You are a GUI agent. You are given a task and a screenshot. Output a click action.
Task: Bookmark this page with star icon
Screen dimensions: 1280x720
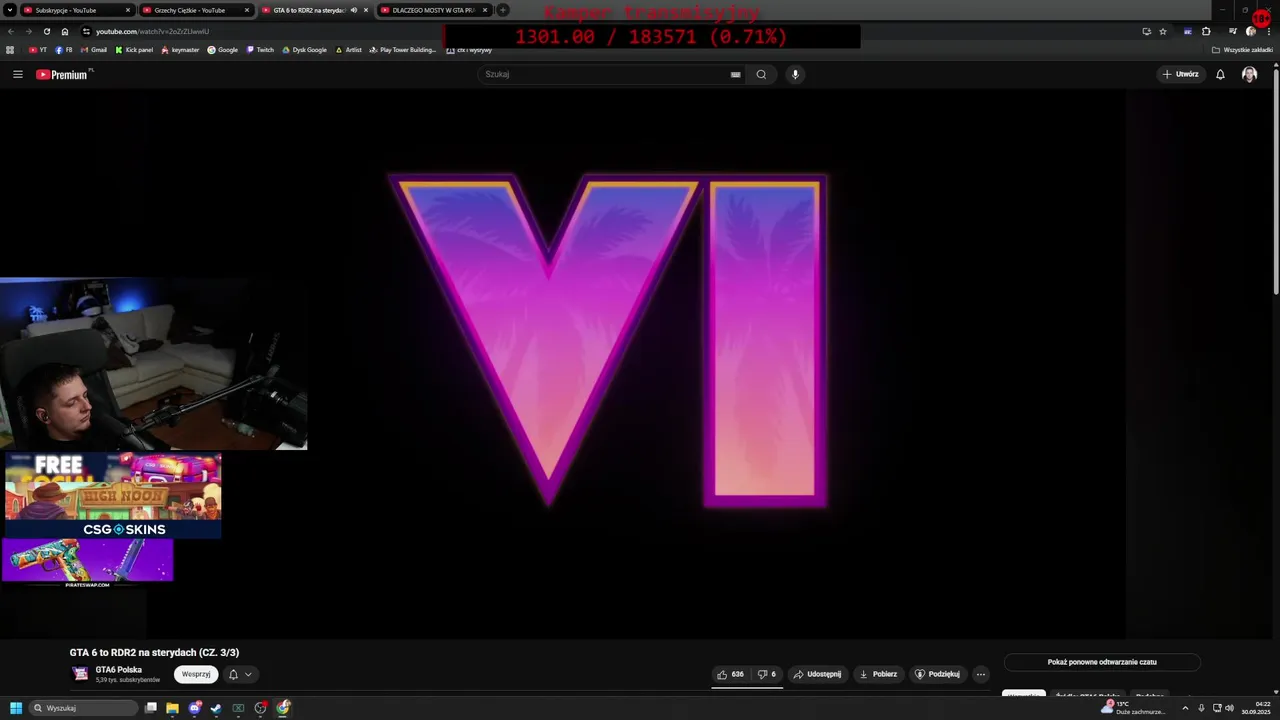click(x=1163, y=31)
